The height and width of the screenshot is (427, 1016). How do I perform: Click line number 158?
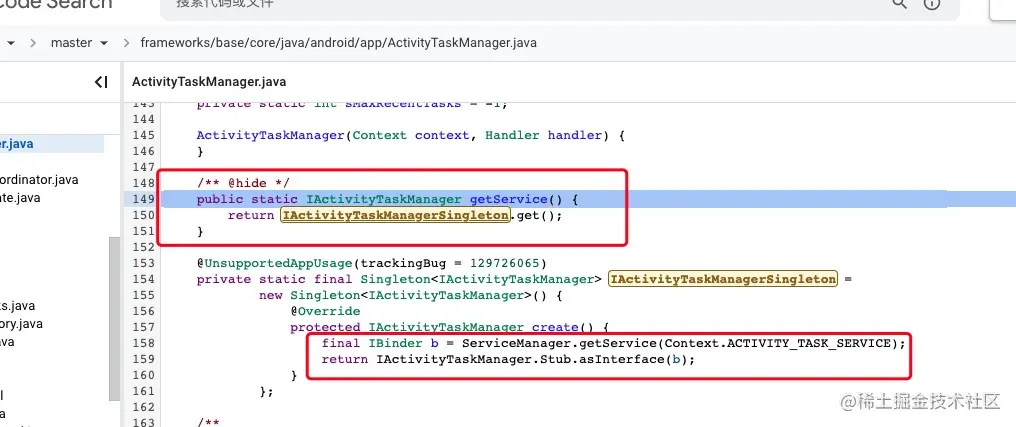[x=143, y=343]
